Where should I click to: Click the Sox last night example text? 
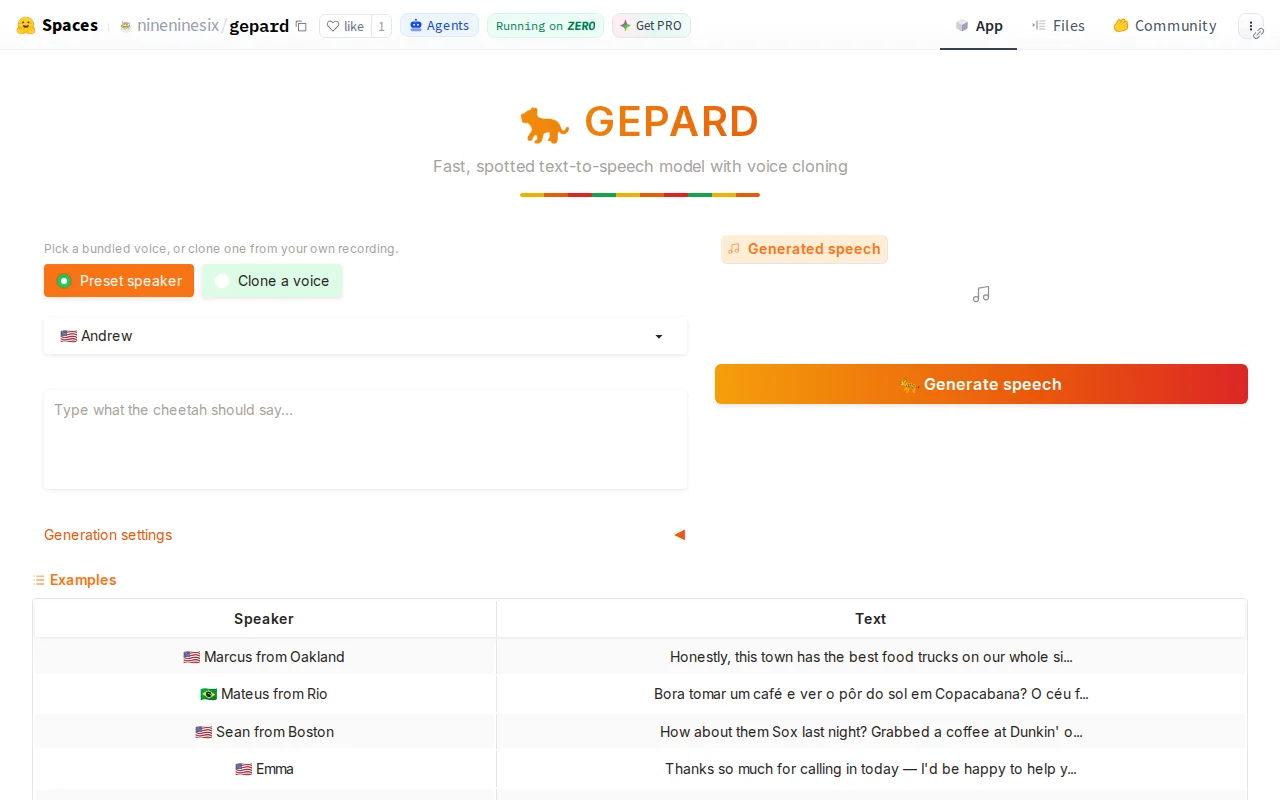[871, 732]
